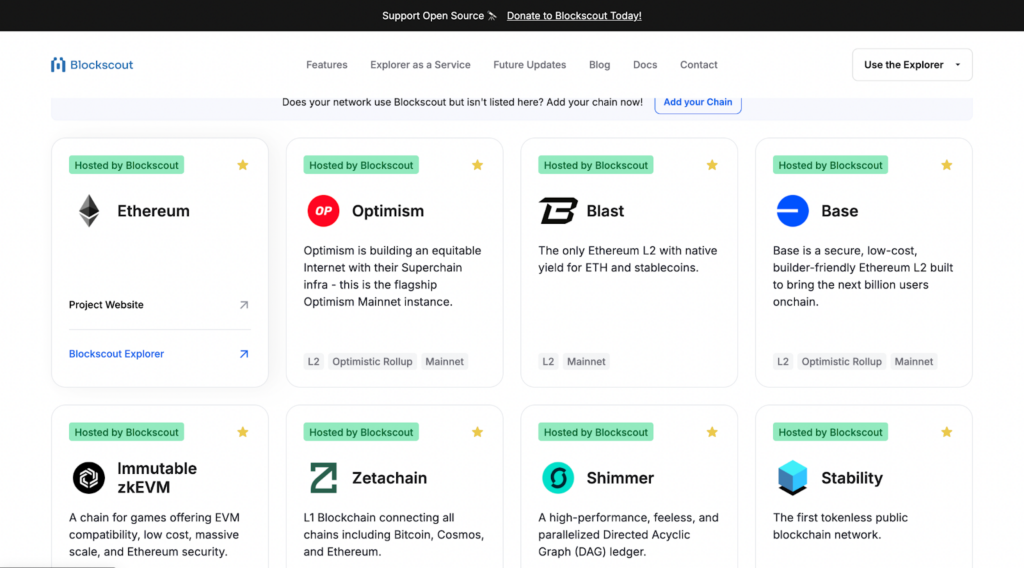This screenshot has height=568, width=1024.
Task: Click the Blockscout logo in header
Action: [x=92, y=65]
